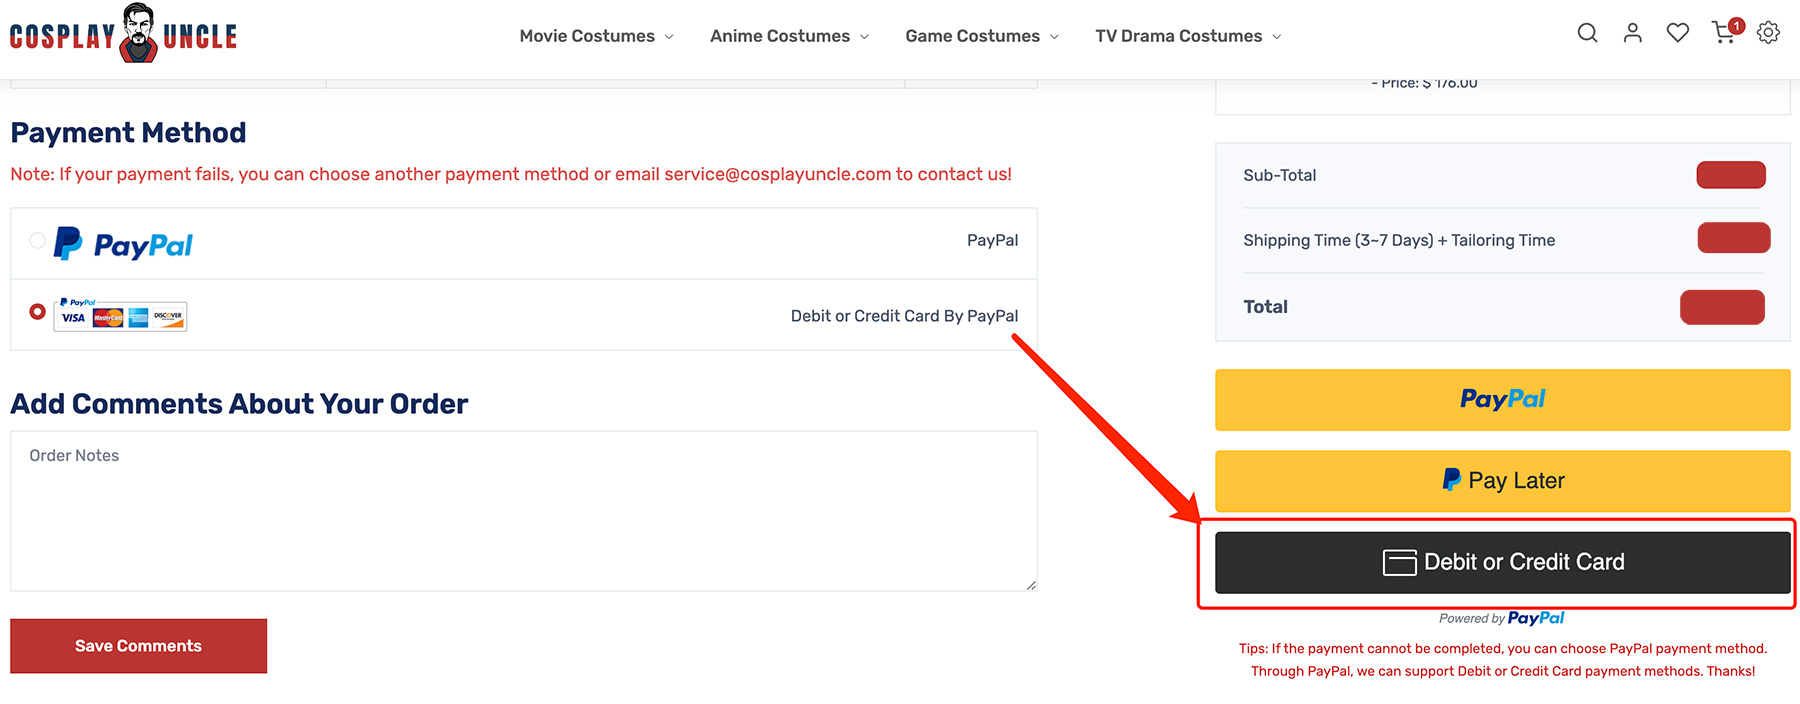
Task: Expand the TV Drama Costumes menu
Action: click(1188, 36)
